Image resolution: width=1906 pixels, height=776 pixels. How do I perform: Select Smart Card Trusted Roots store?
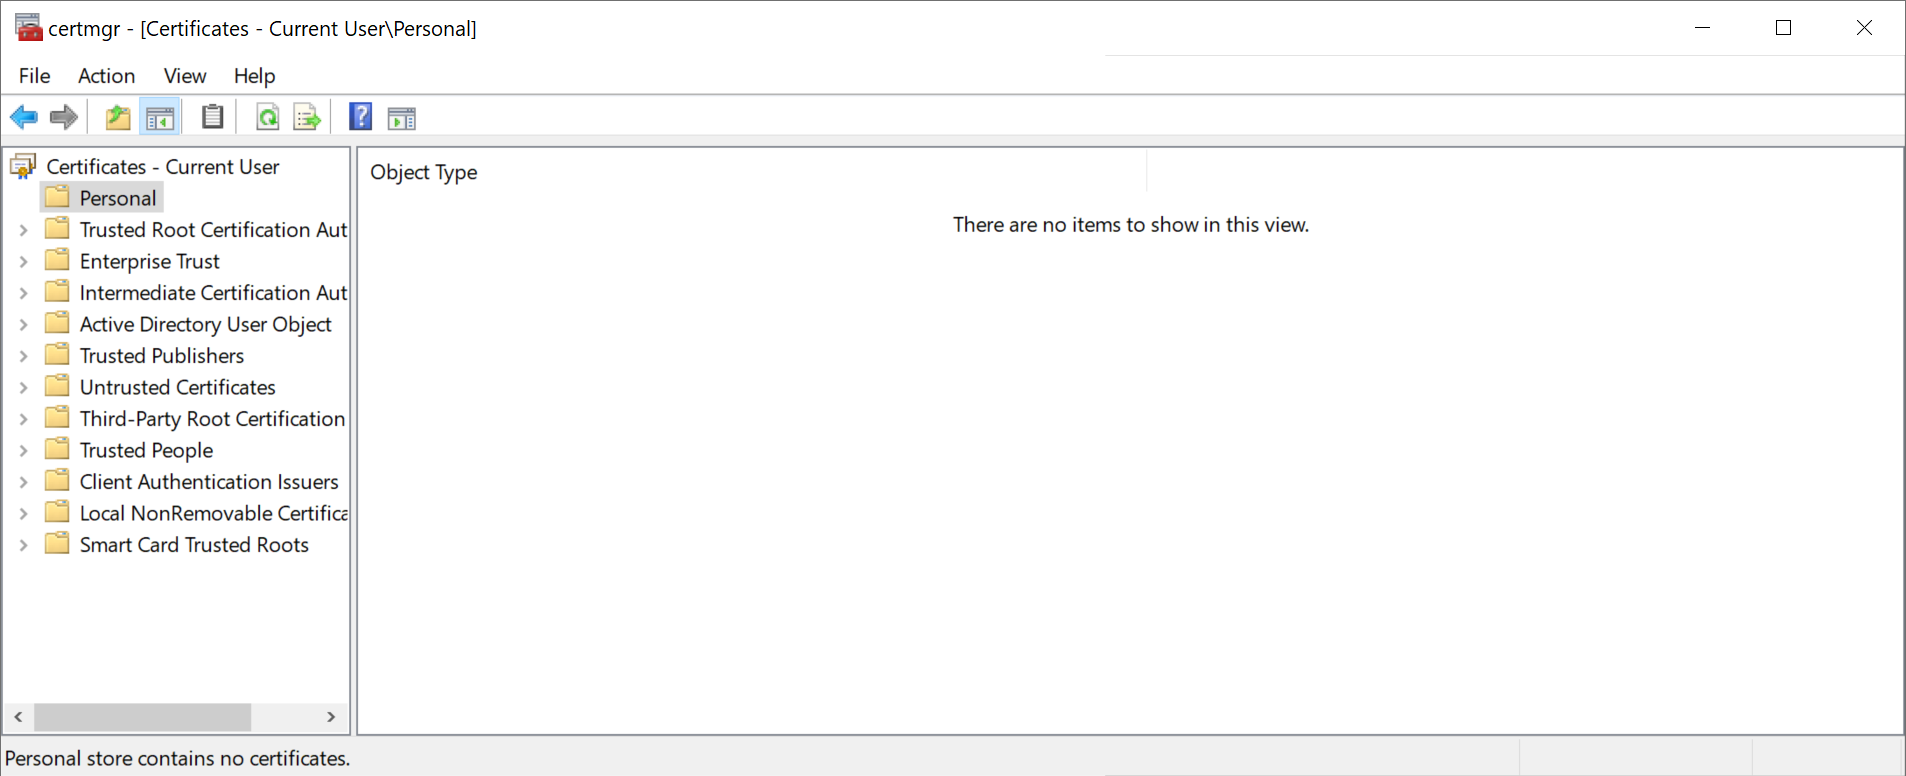coord(193,545)
